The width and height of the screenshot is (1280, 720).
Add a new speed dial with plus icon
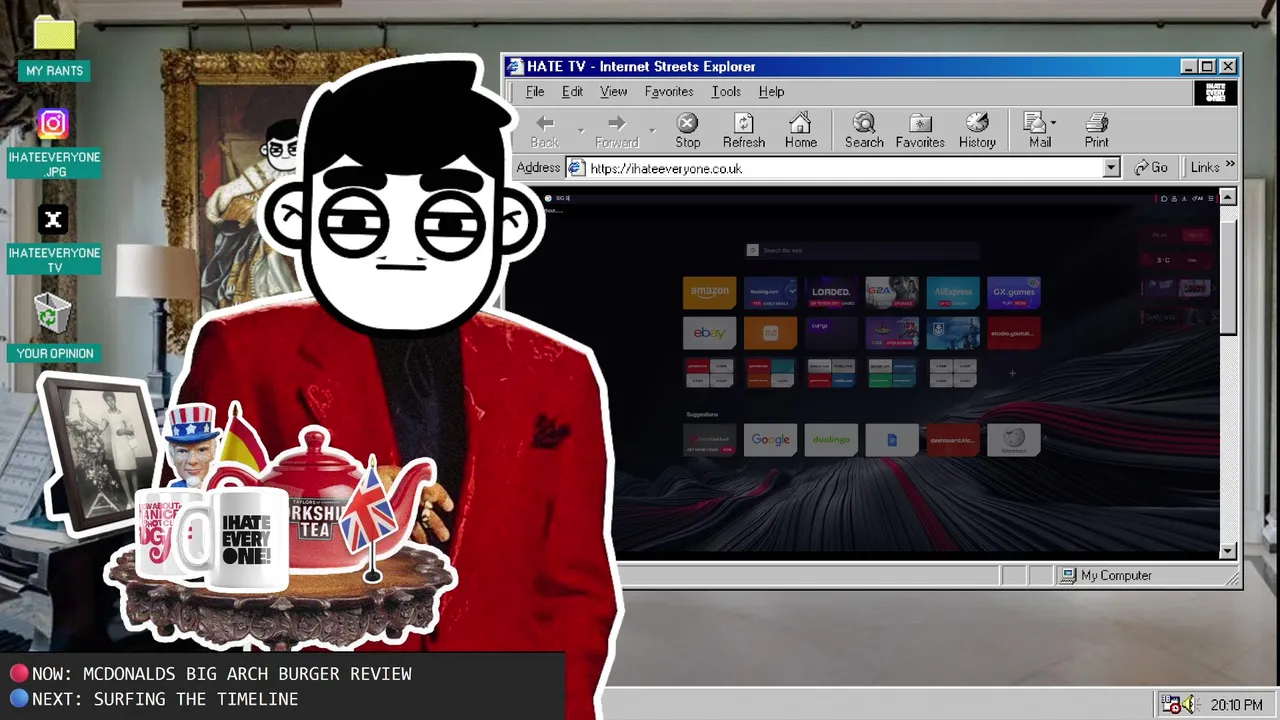pos(1012,374)
